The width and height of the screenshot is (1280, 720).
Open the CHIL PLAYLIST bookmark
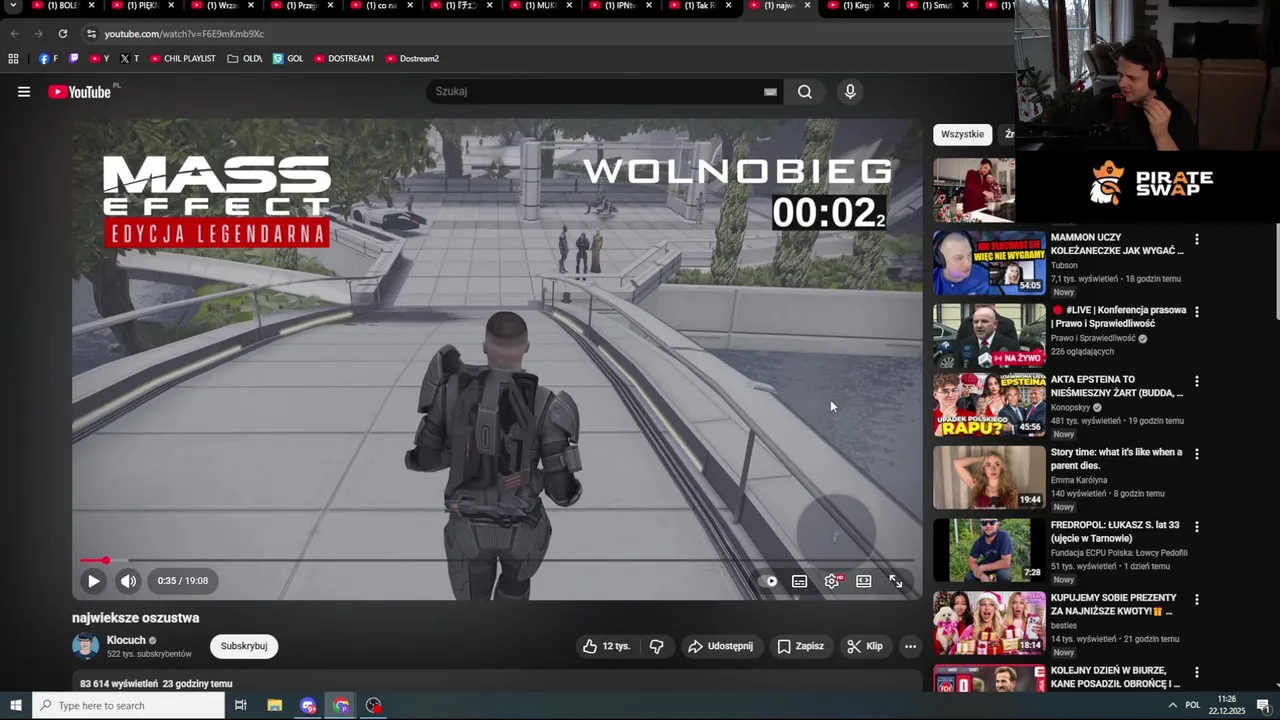coord(182,59)
